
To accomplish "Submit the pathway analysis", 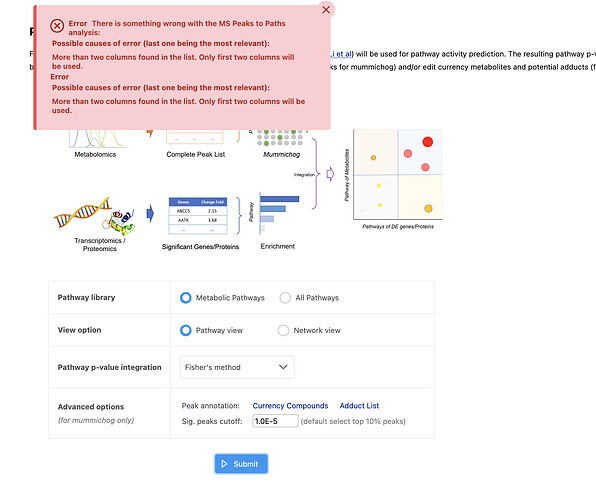I will 241,464.
